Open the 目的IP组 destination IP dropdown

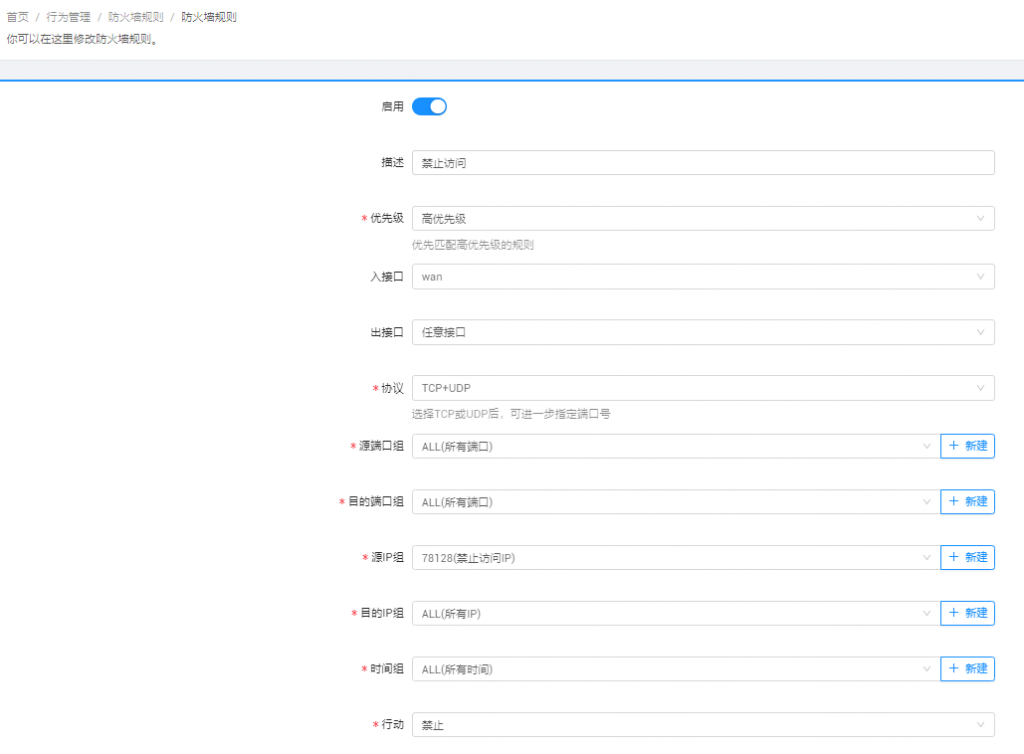pos(675,613)
